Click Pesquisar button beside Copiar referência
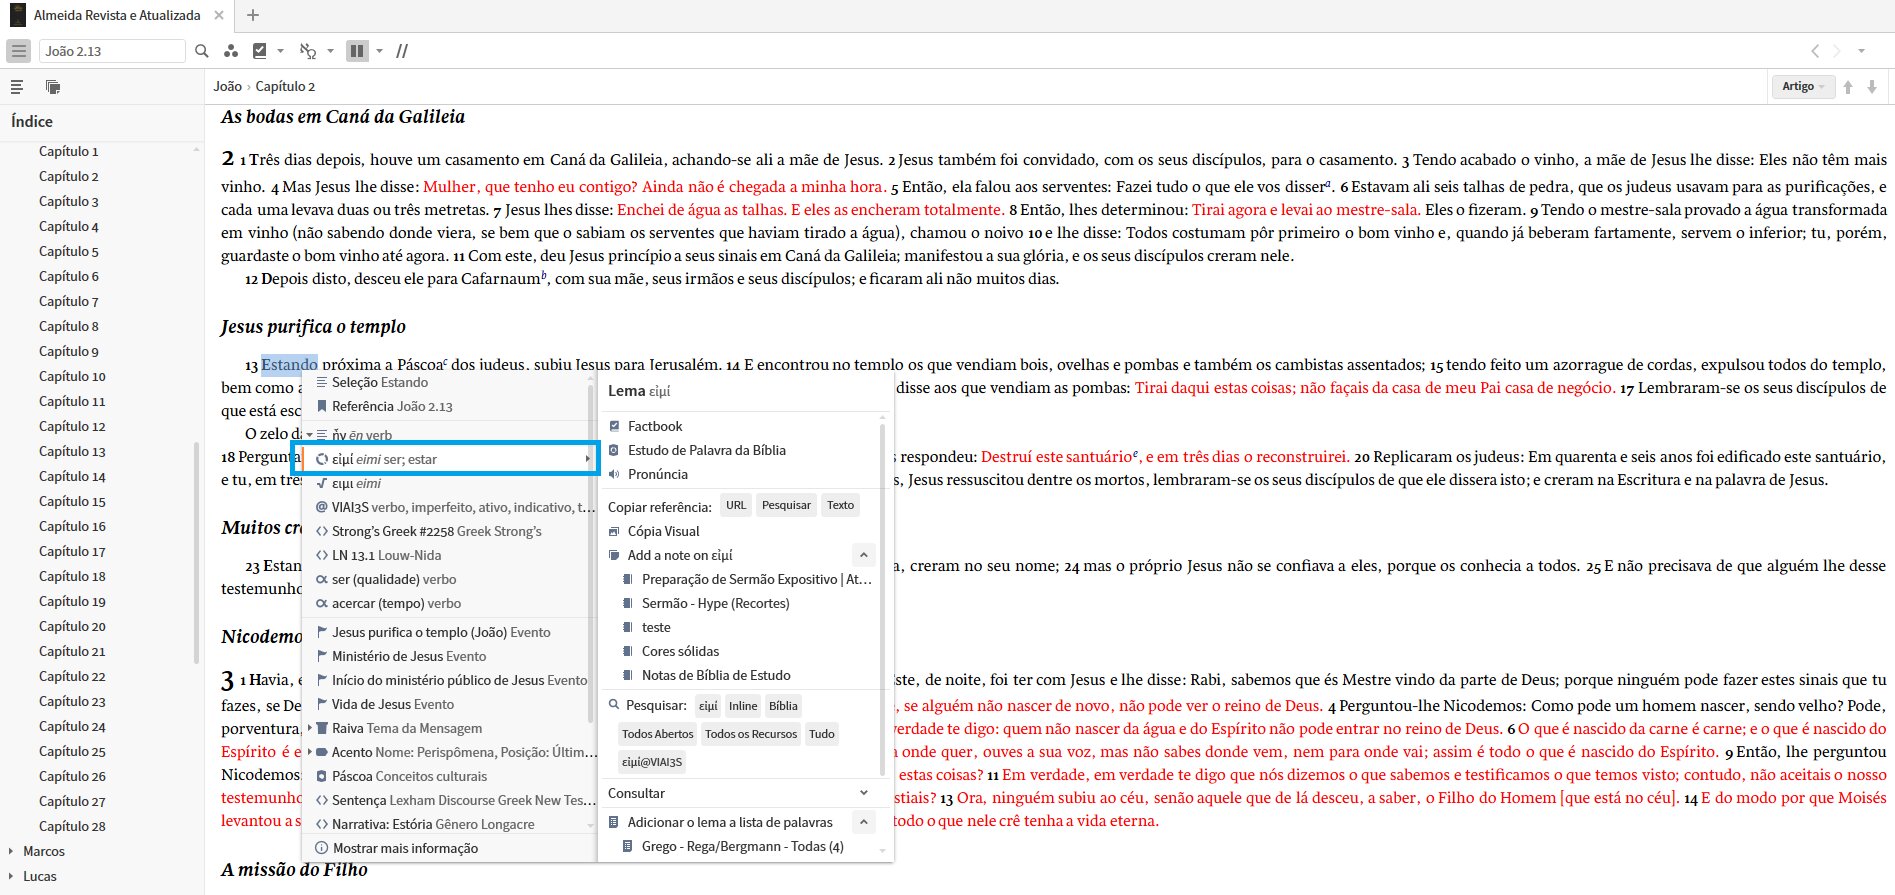Viewport: 1895px width, 895px height. tap(786, 505)
